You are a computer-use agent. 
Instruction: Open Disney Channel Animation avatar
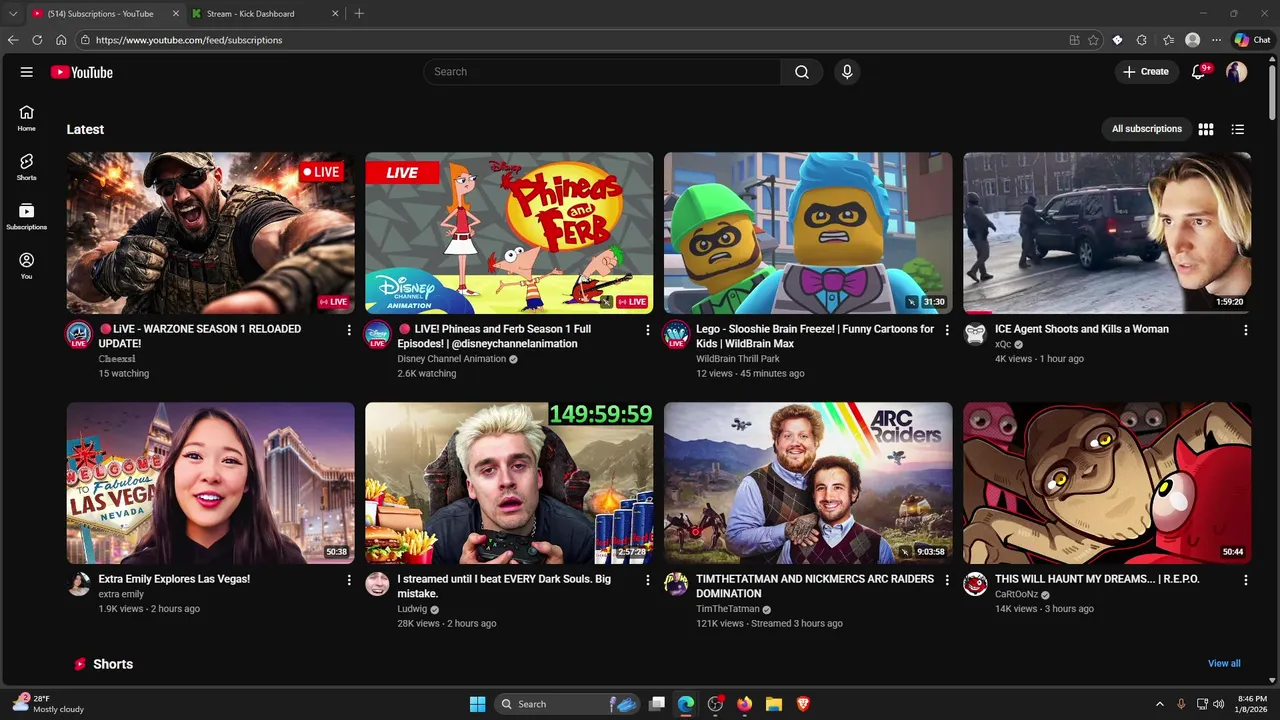377,334
